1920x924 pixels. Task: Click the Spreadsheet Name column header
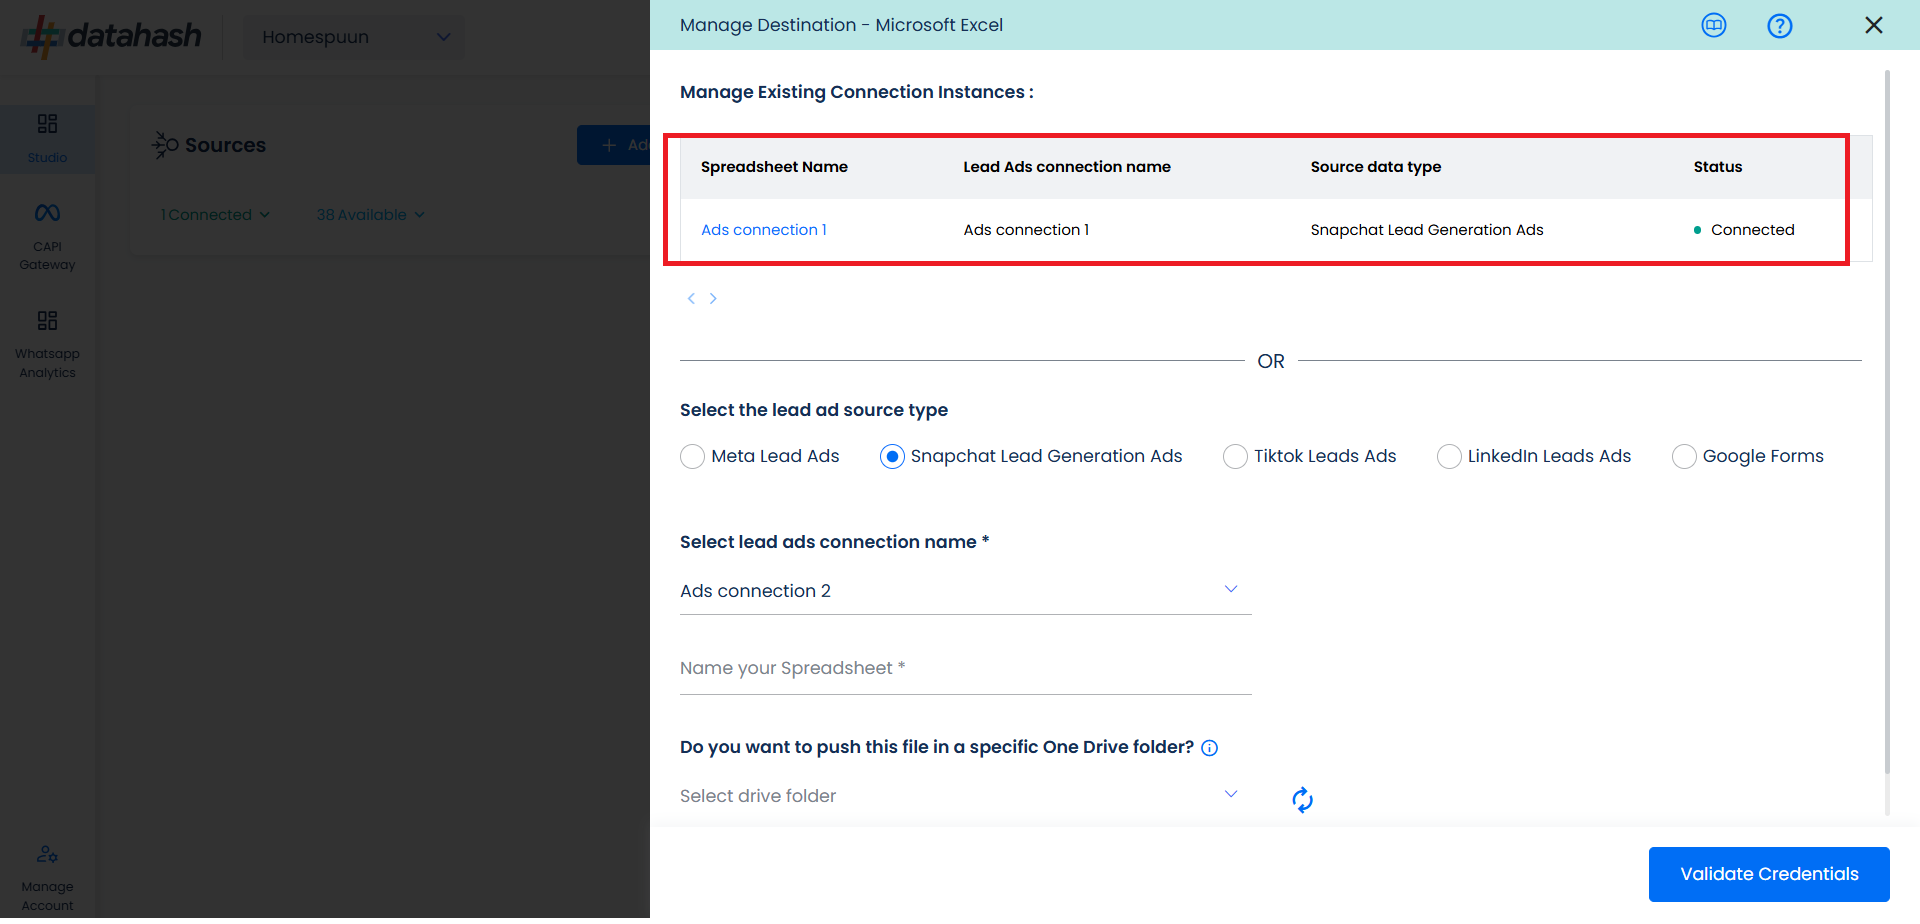click(774, 167)
